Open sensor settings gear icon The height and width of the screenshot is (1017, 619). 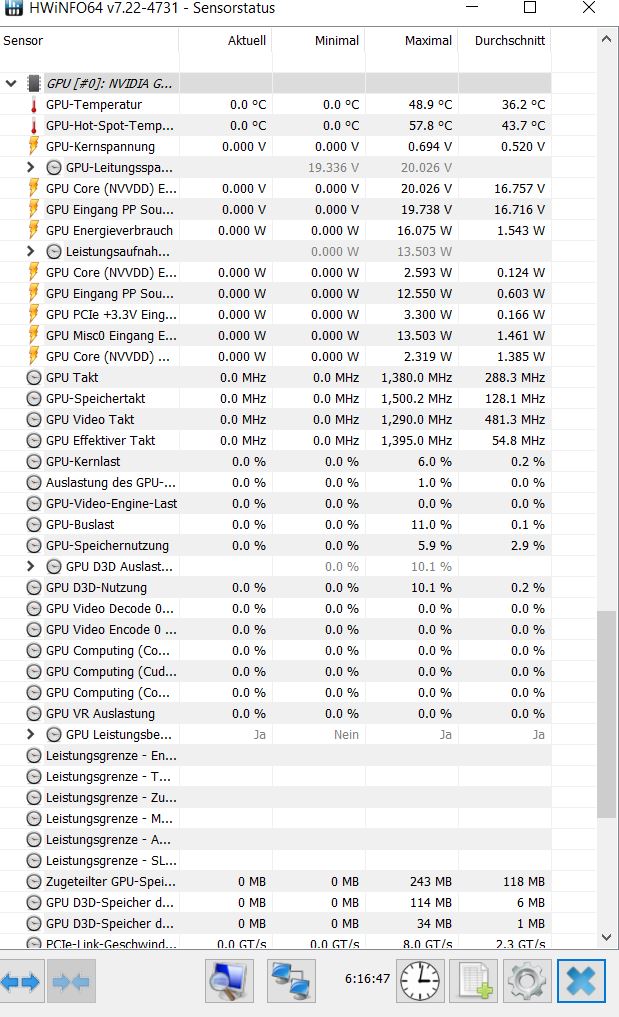pyautogui.click(x=526, y=981)
